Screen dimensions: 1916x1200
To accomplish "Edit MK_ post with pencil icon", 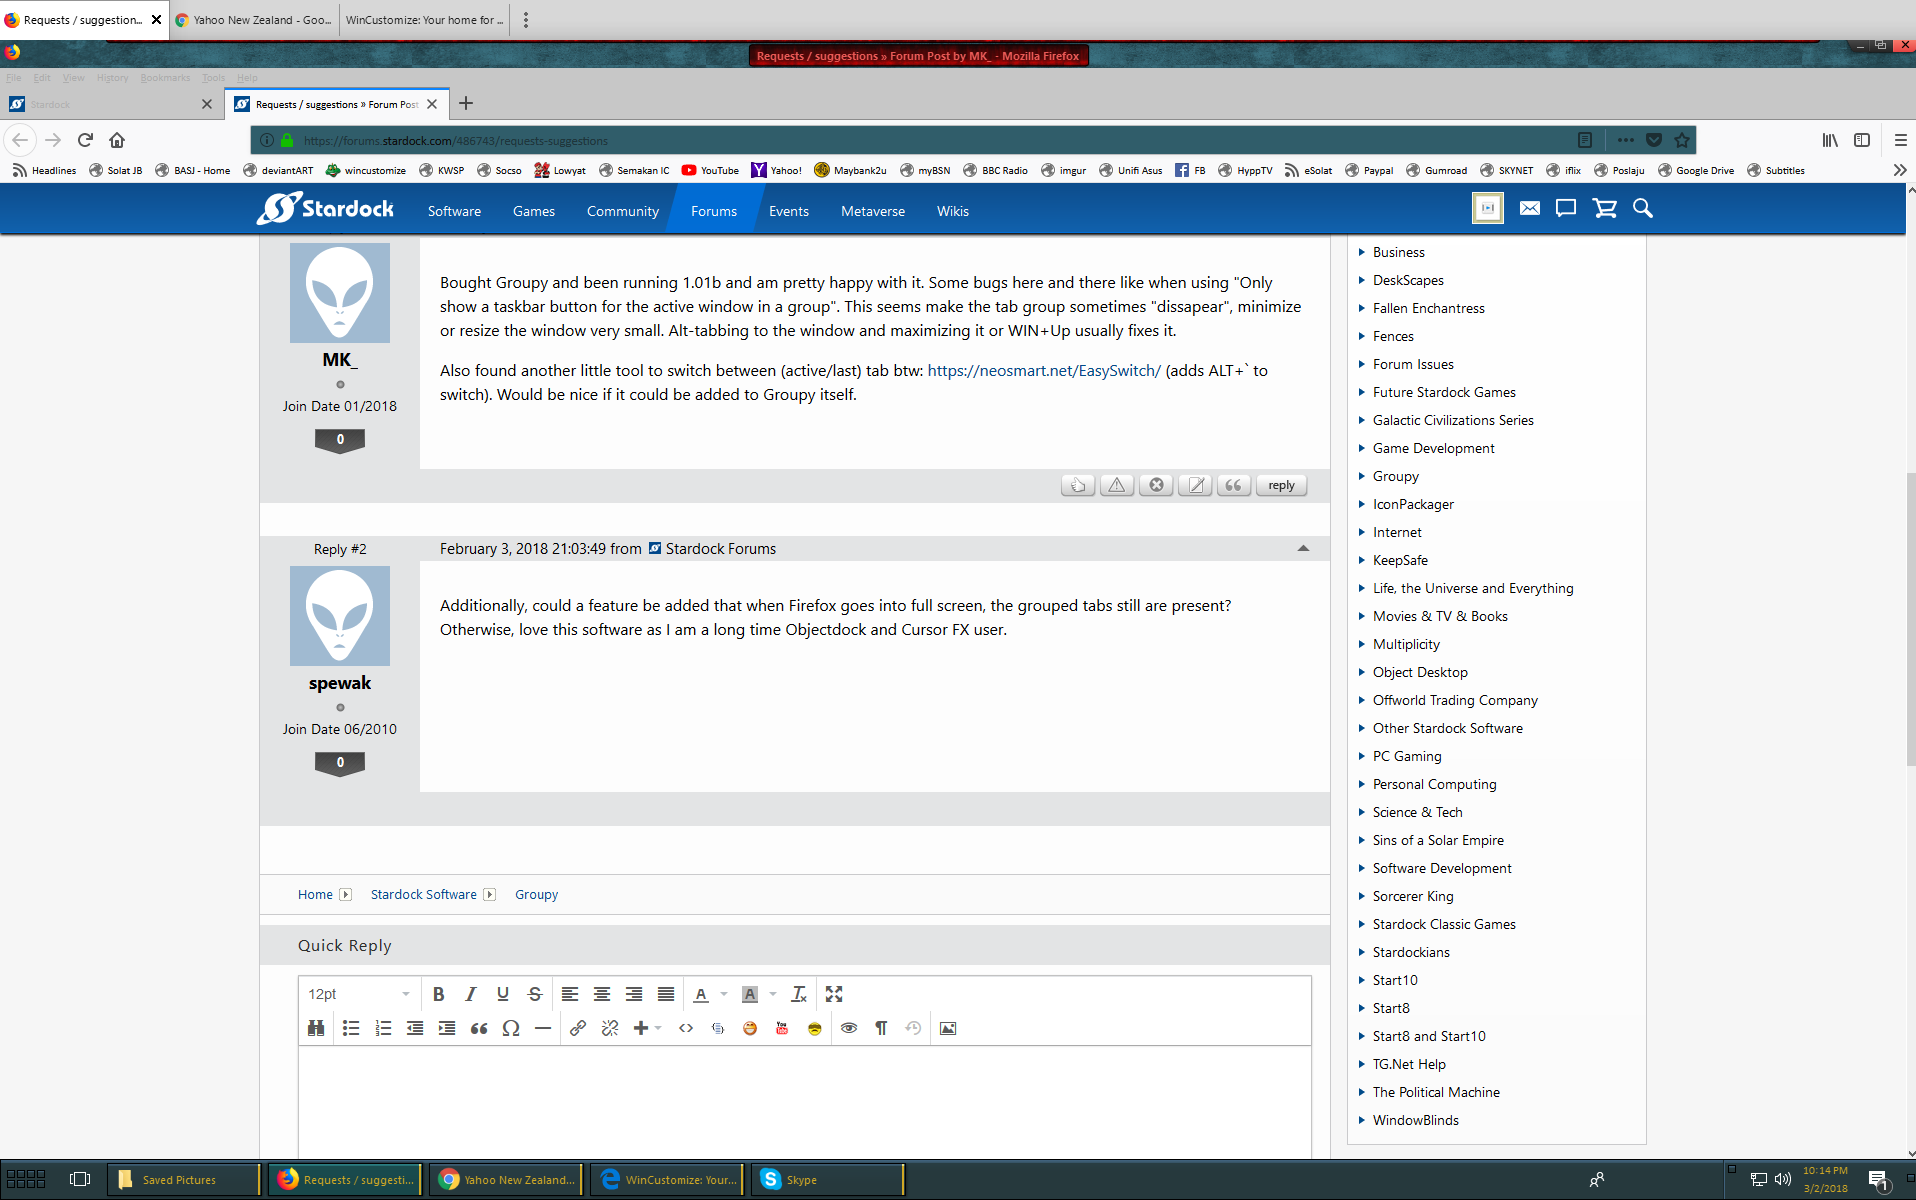I will click(x=1195, y=485).
